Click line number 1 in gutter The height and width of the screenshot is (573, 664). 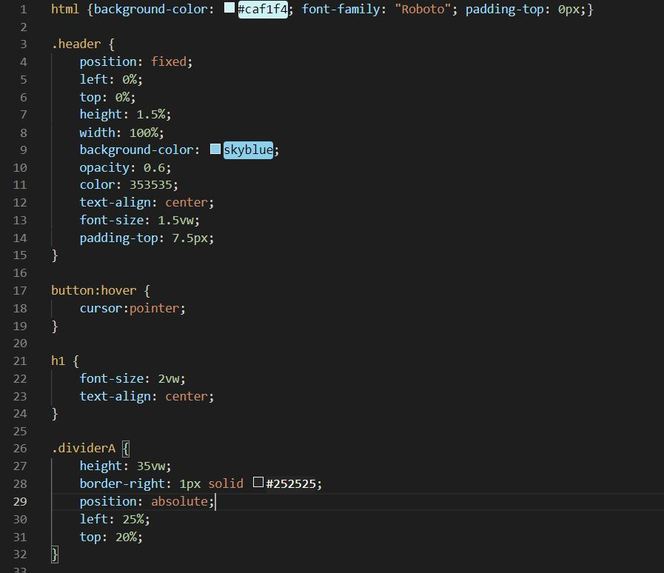(x=23, y=9)
